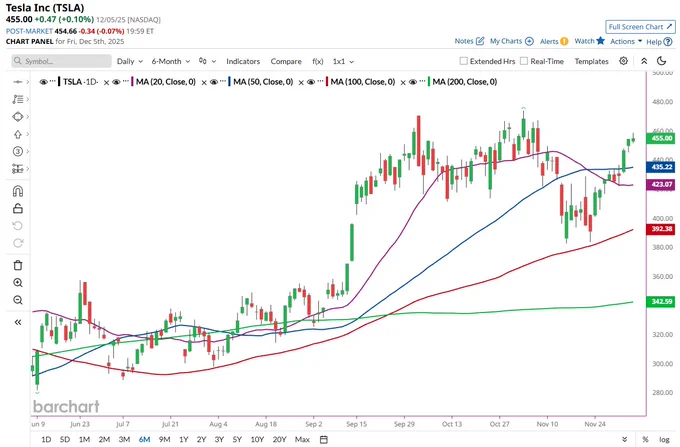Toggle visibility of MA 200 indicator
The width and height of the screenshot is (680, 447).
(412, 82)
